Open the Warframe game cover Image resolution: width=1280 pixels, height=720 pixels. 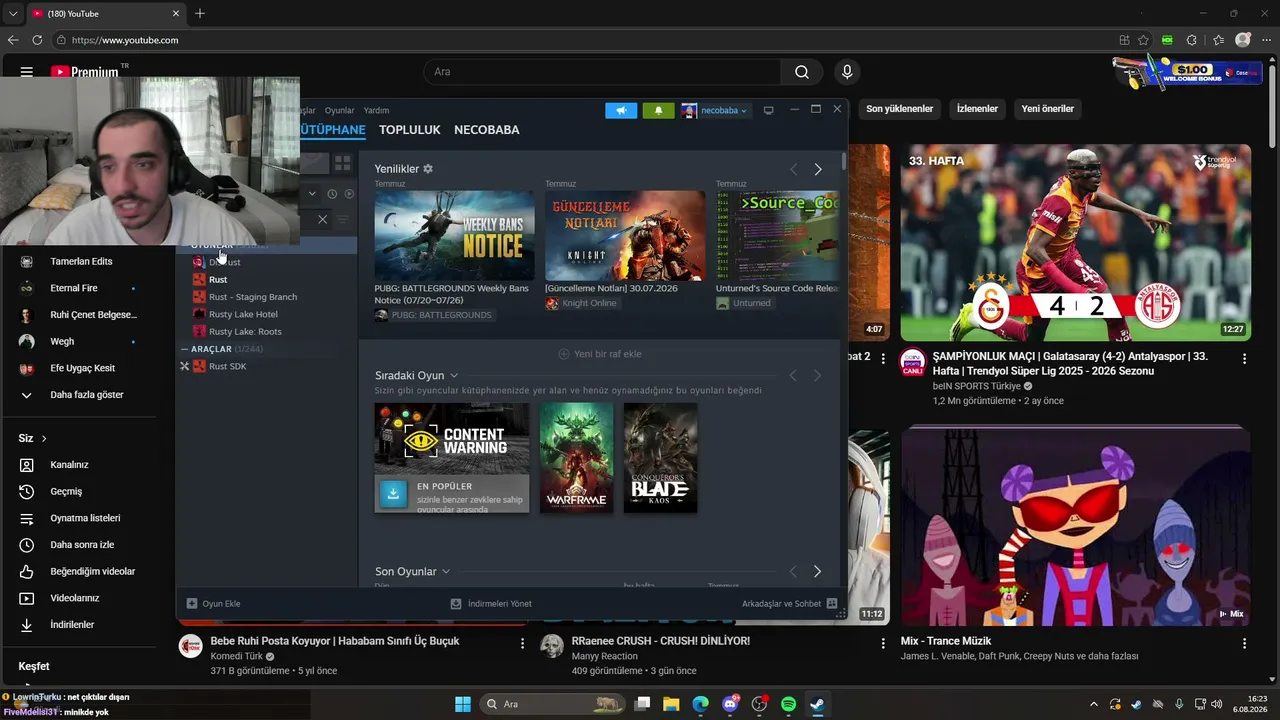pos(577,458)
